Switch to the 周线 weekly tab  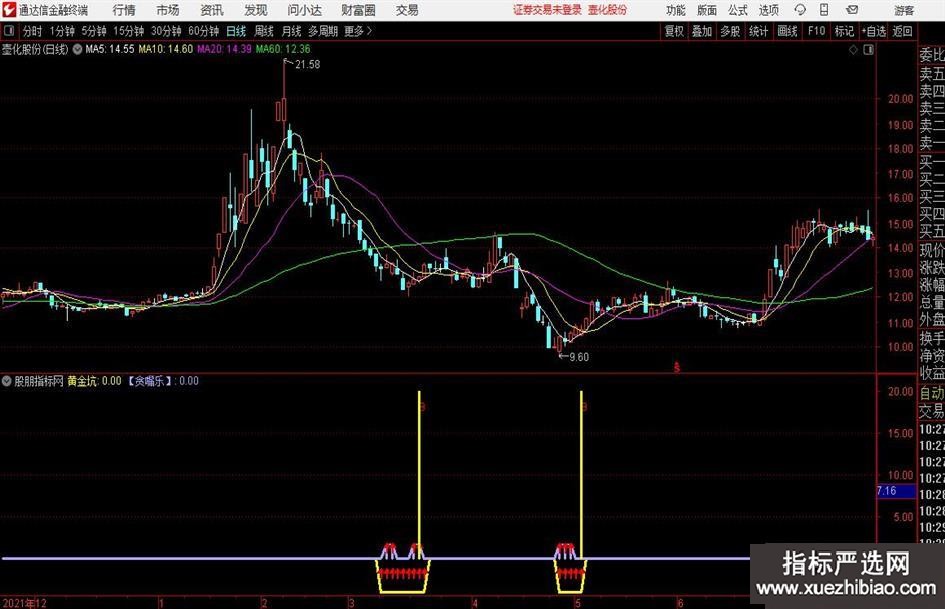tap(264, 31)
